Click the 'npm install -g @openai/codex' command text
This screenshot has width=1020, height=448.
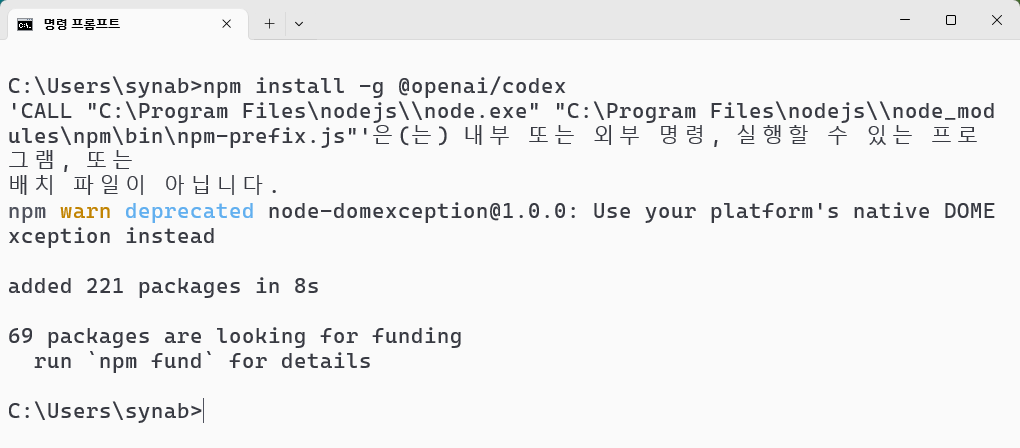point(384,86)
